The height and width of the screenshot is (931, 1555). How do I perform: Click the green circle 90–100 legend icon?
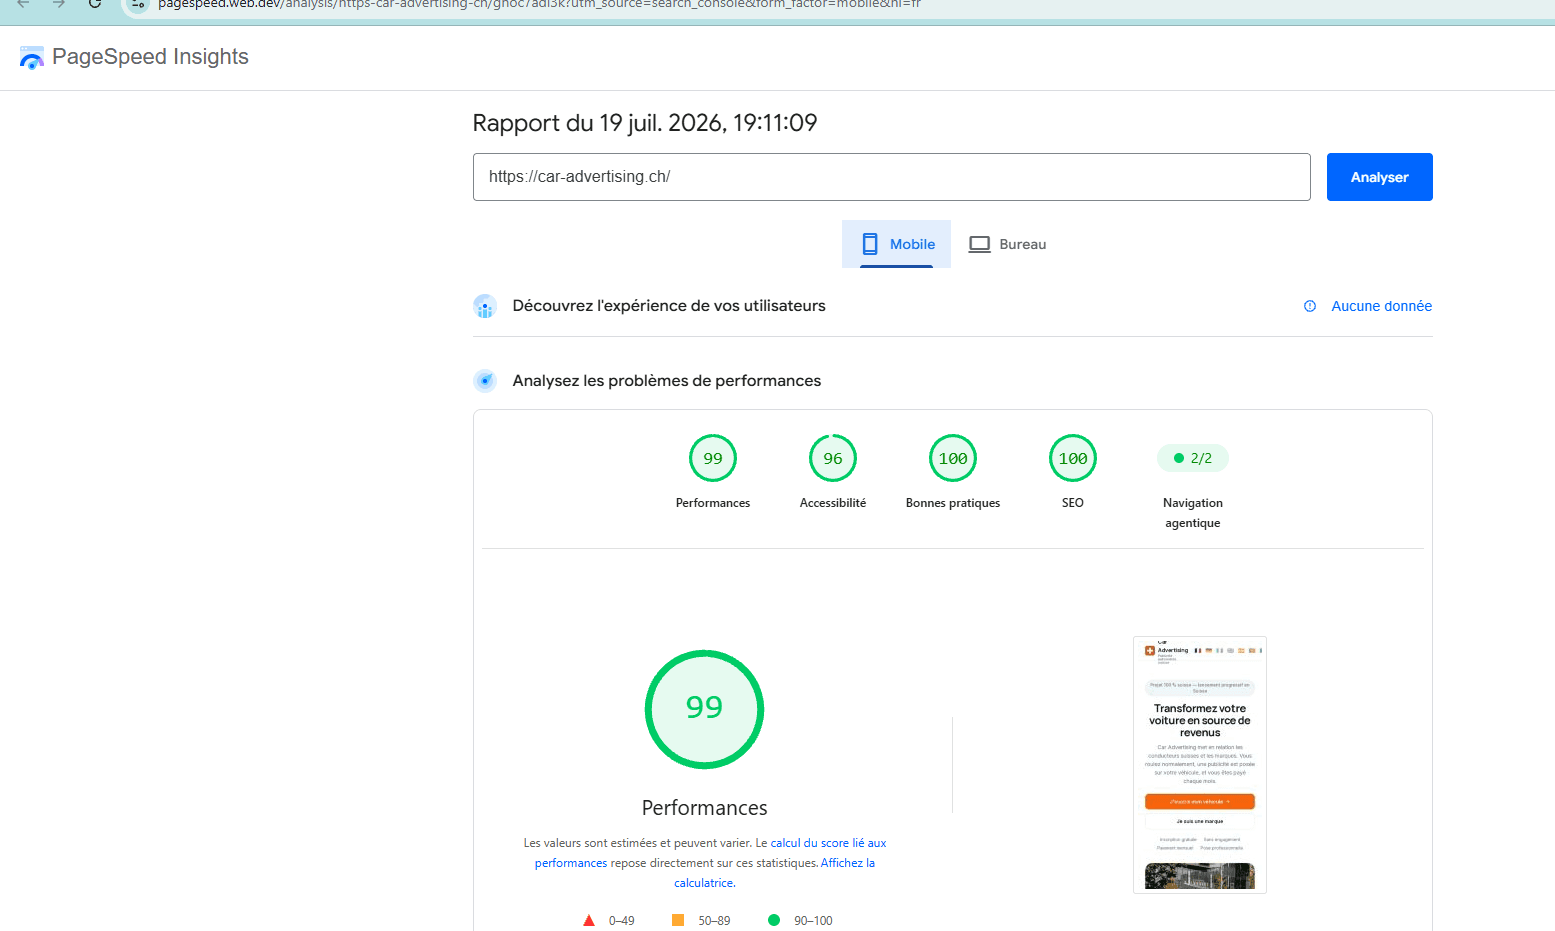click(773, 920)
